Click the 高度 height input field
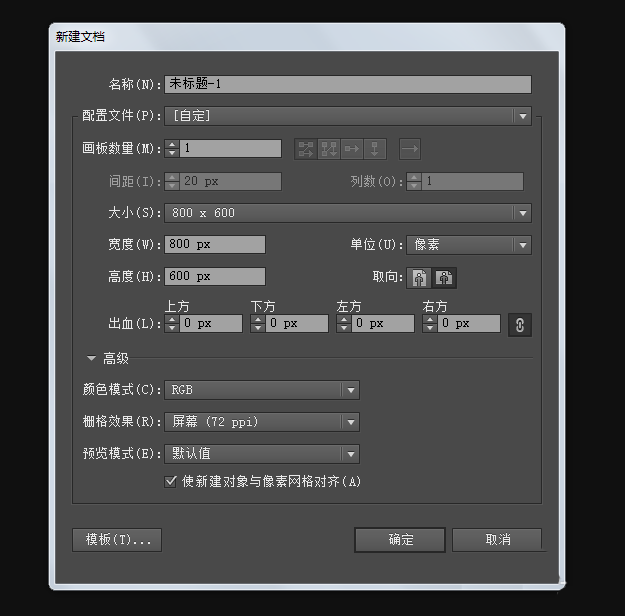Screen dimensions: 625x616 (x=215, y=276)
